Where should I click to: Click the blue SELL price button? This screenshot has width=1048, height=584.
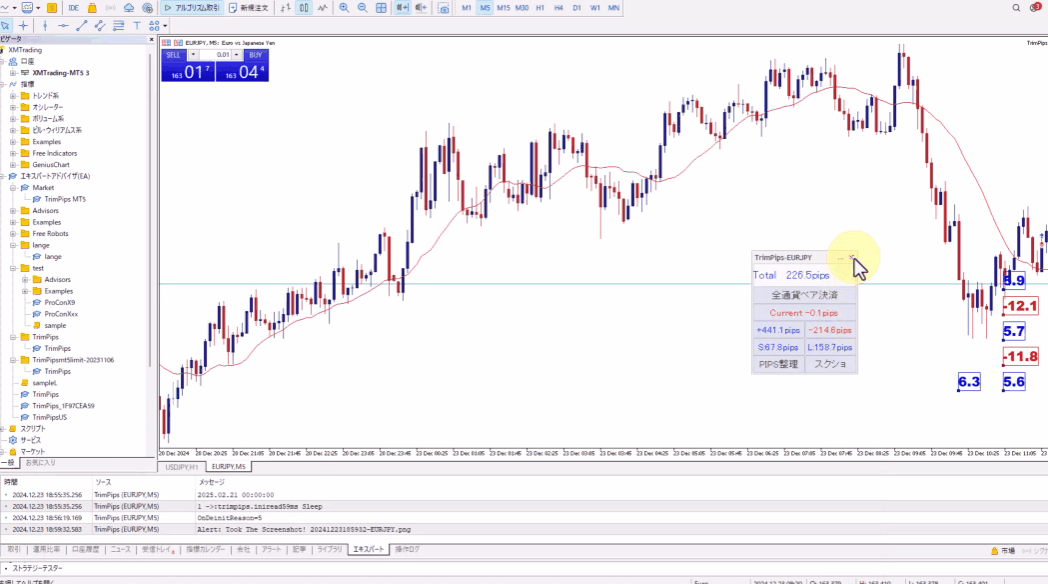187,72
